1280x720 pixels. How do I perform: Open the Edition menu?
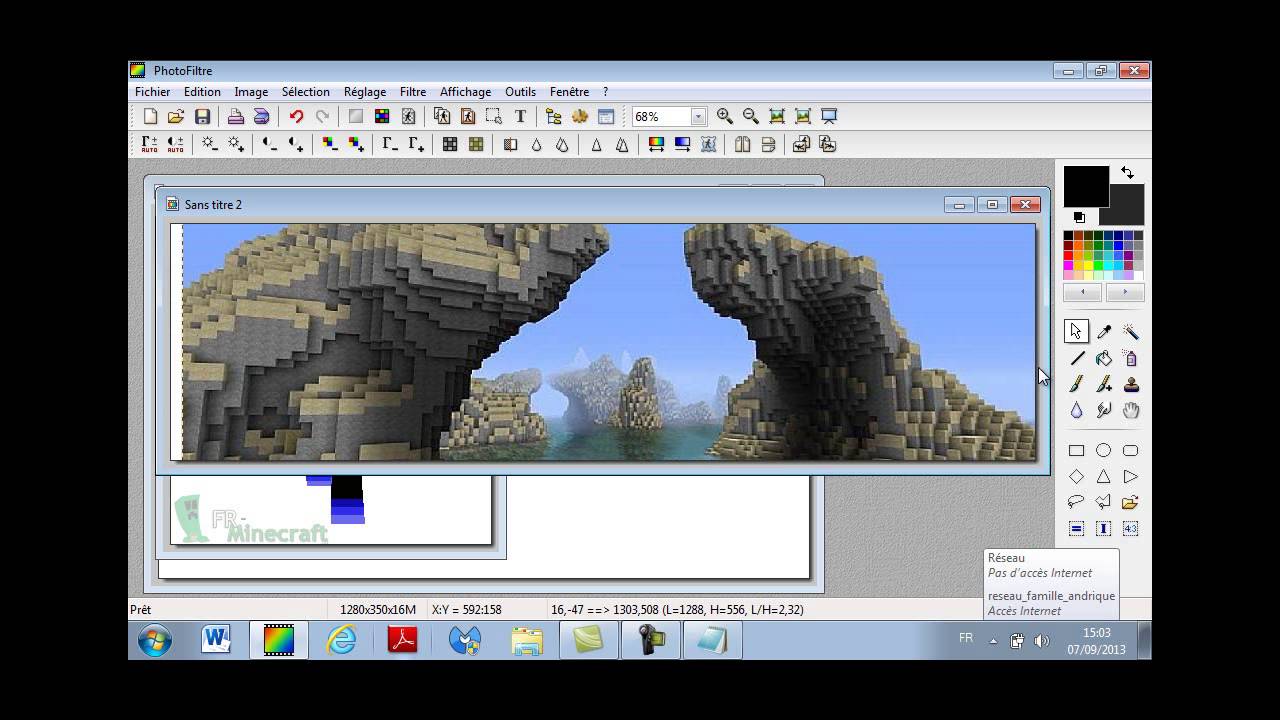tap(202, 92)
